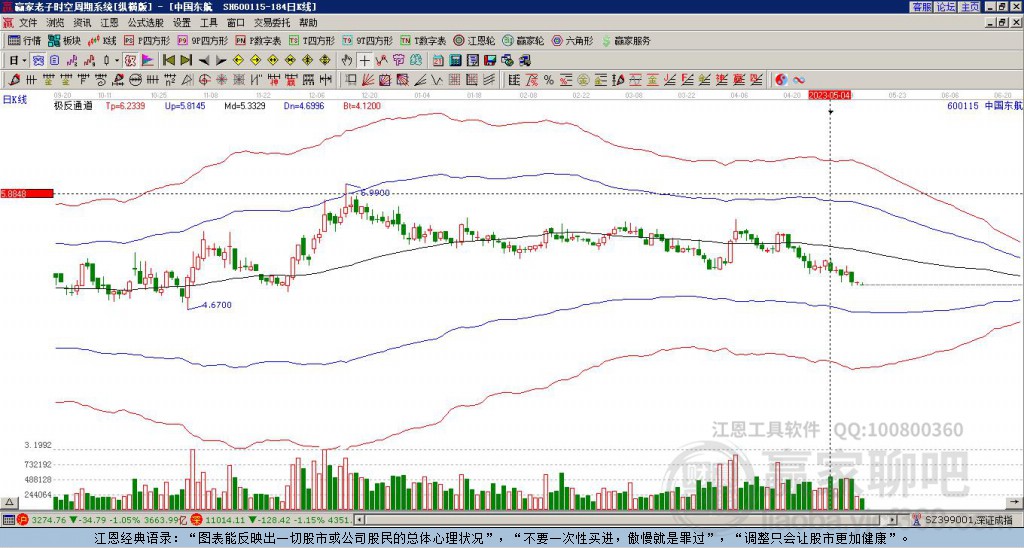Click the bottom horizontal scrollbar
The image size is (1024, 548).
click(626, 520)
